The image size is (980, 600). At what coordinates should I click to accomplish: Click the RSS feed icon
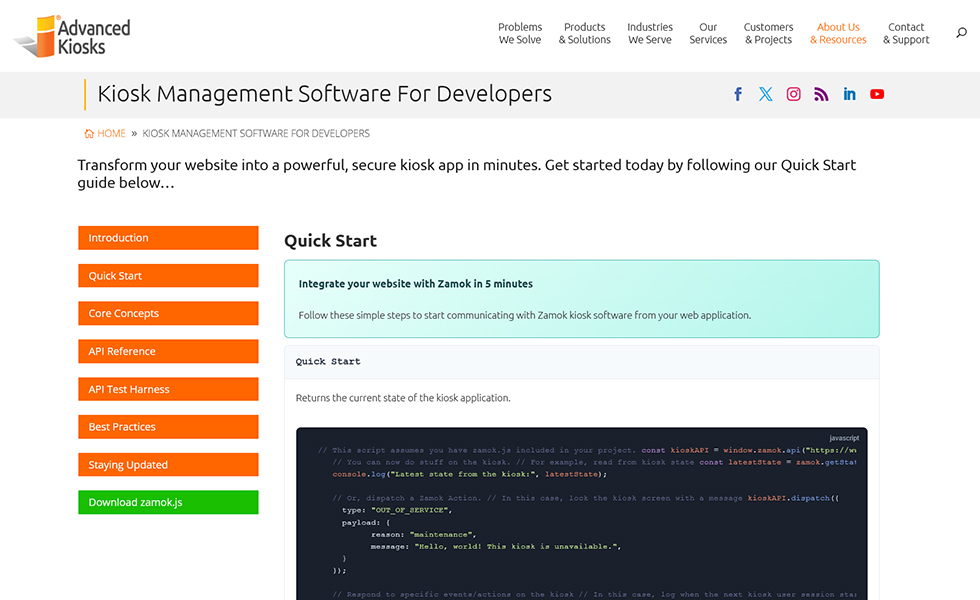coord(821,94)
